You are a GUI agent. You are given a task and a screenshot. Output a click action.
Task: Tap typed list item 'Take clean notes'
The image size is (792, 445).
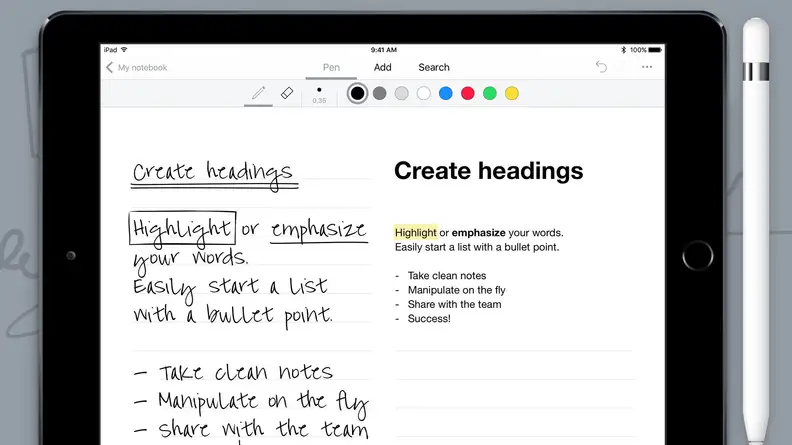[x=447, y=276]
